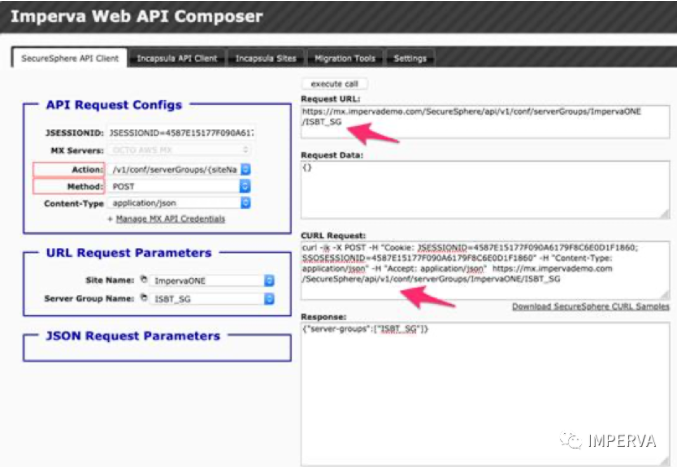Click the copy icon beside Server Group Name
Screen dimensions: 678x467
145,299
